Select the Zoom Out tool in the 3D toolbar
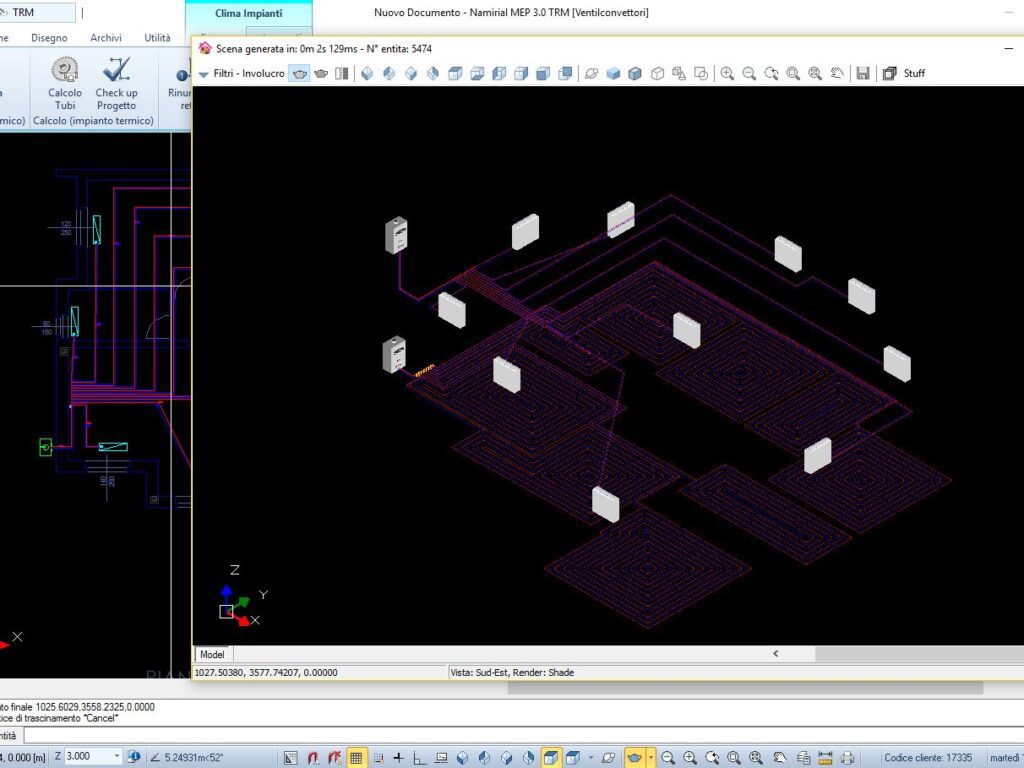This screenshot has width=1024, height=768. 749,73
